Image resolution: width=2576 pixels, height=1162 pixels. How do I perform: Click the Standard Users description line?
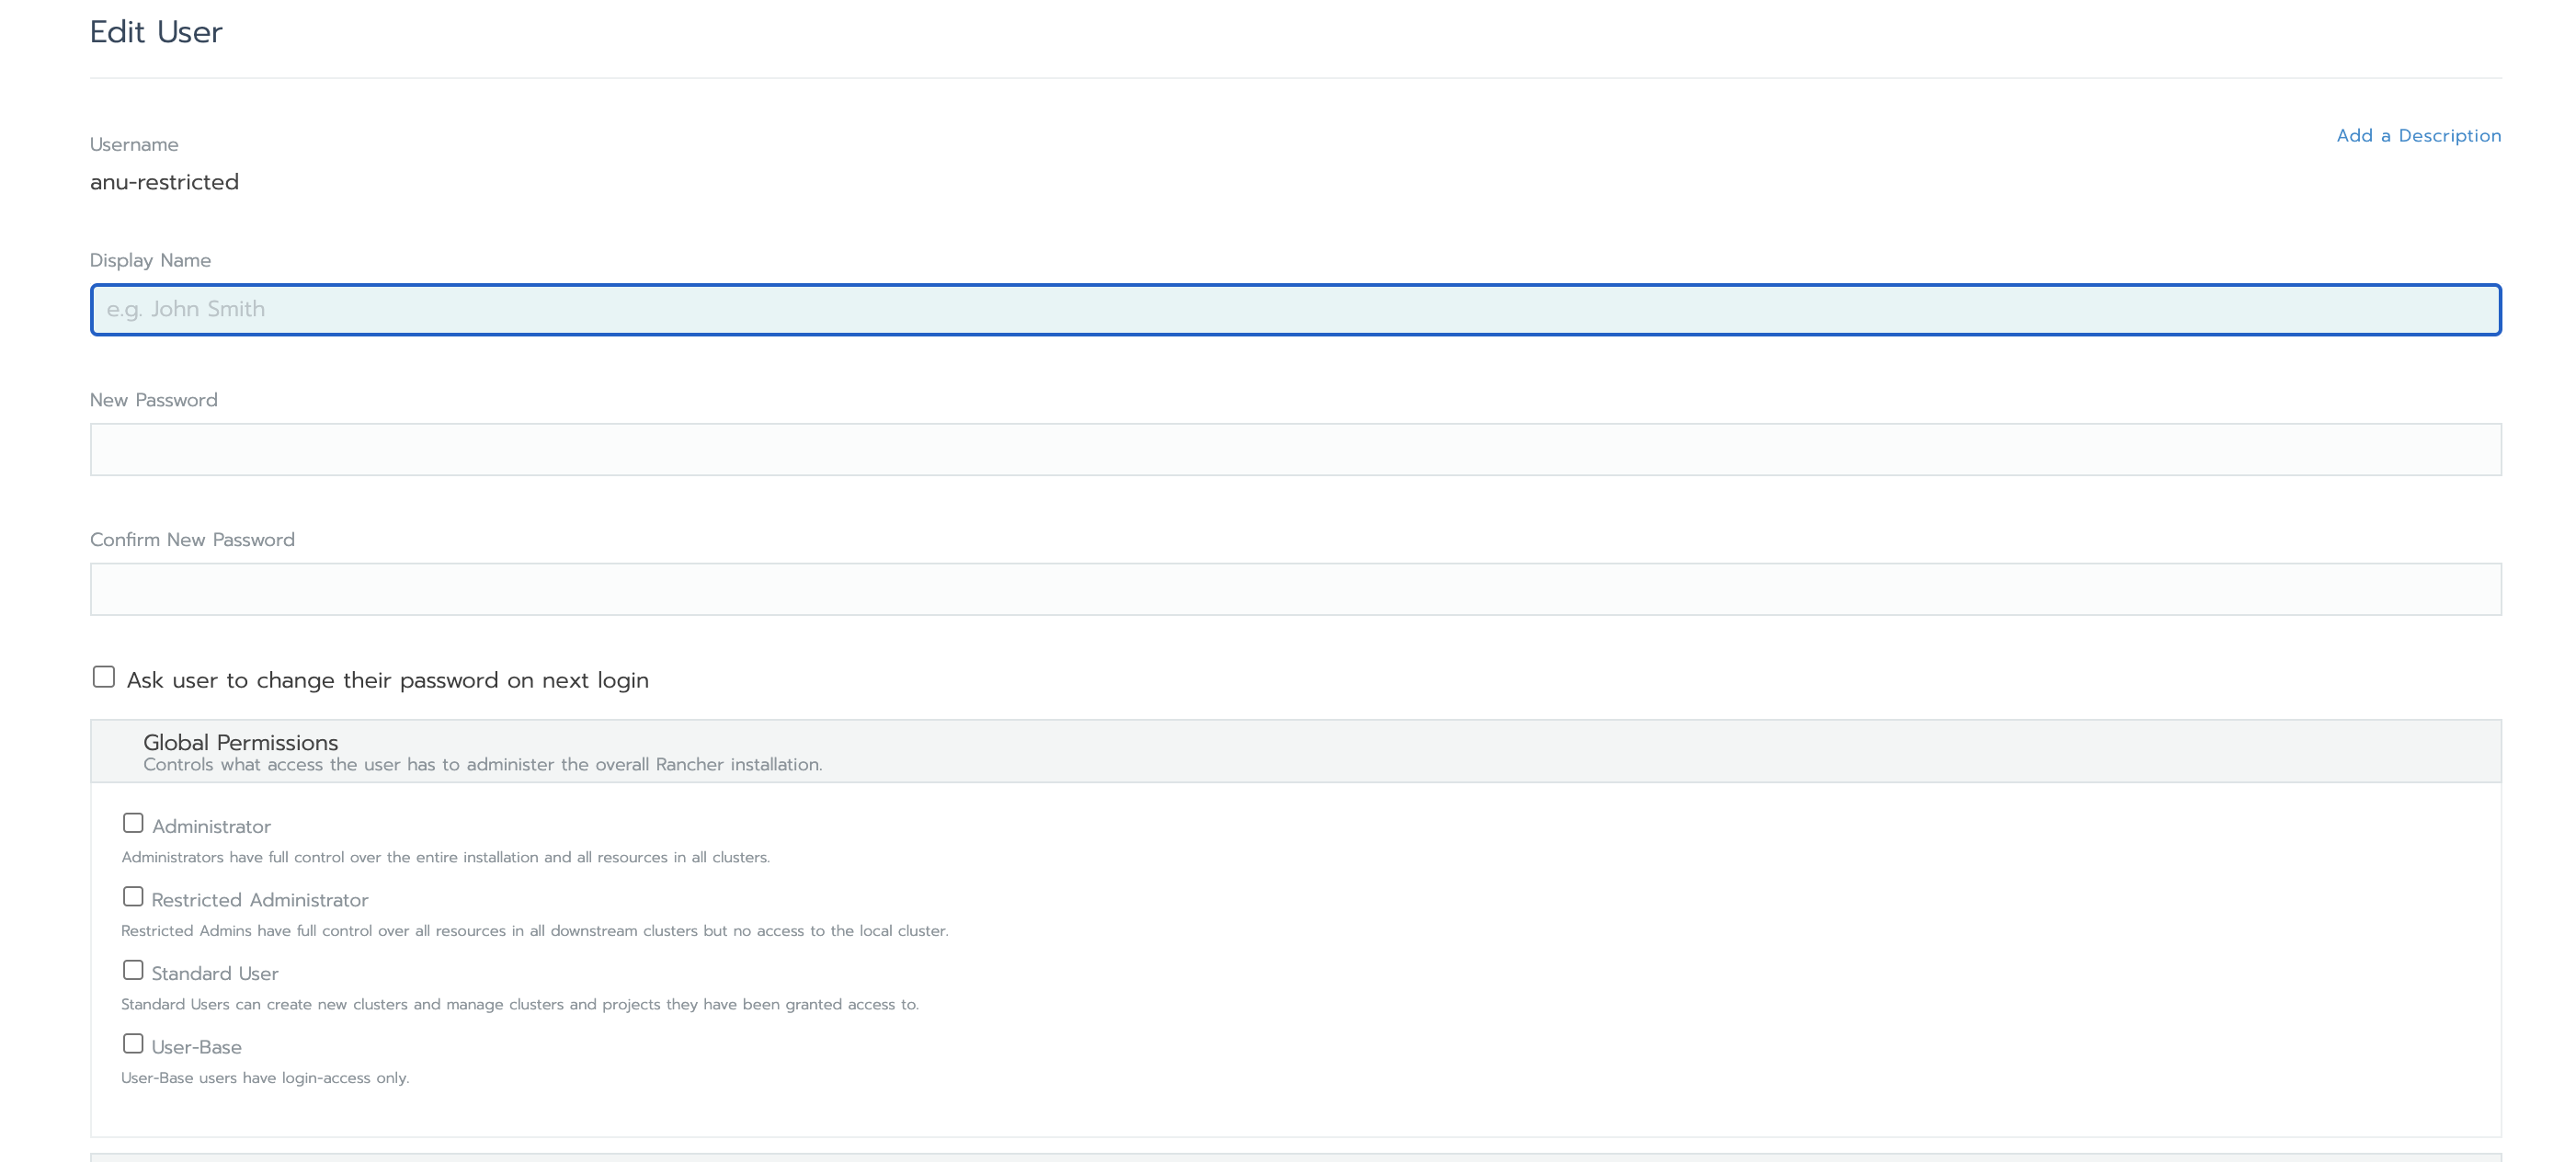pyautogui.click(x=520, y=1004)
